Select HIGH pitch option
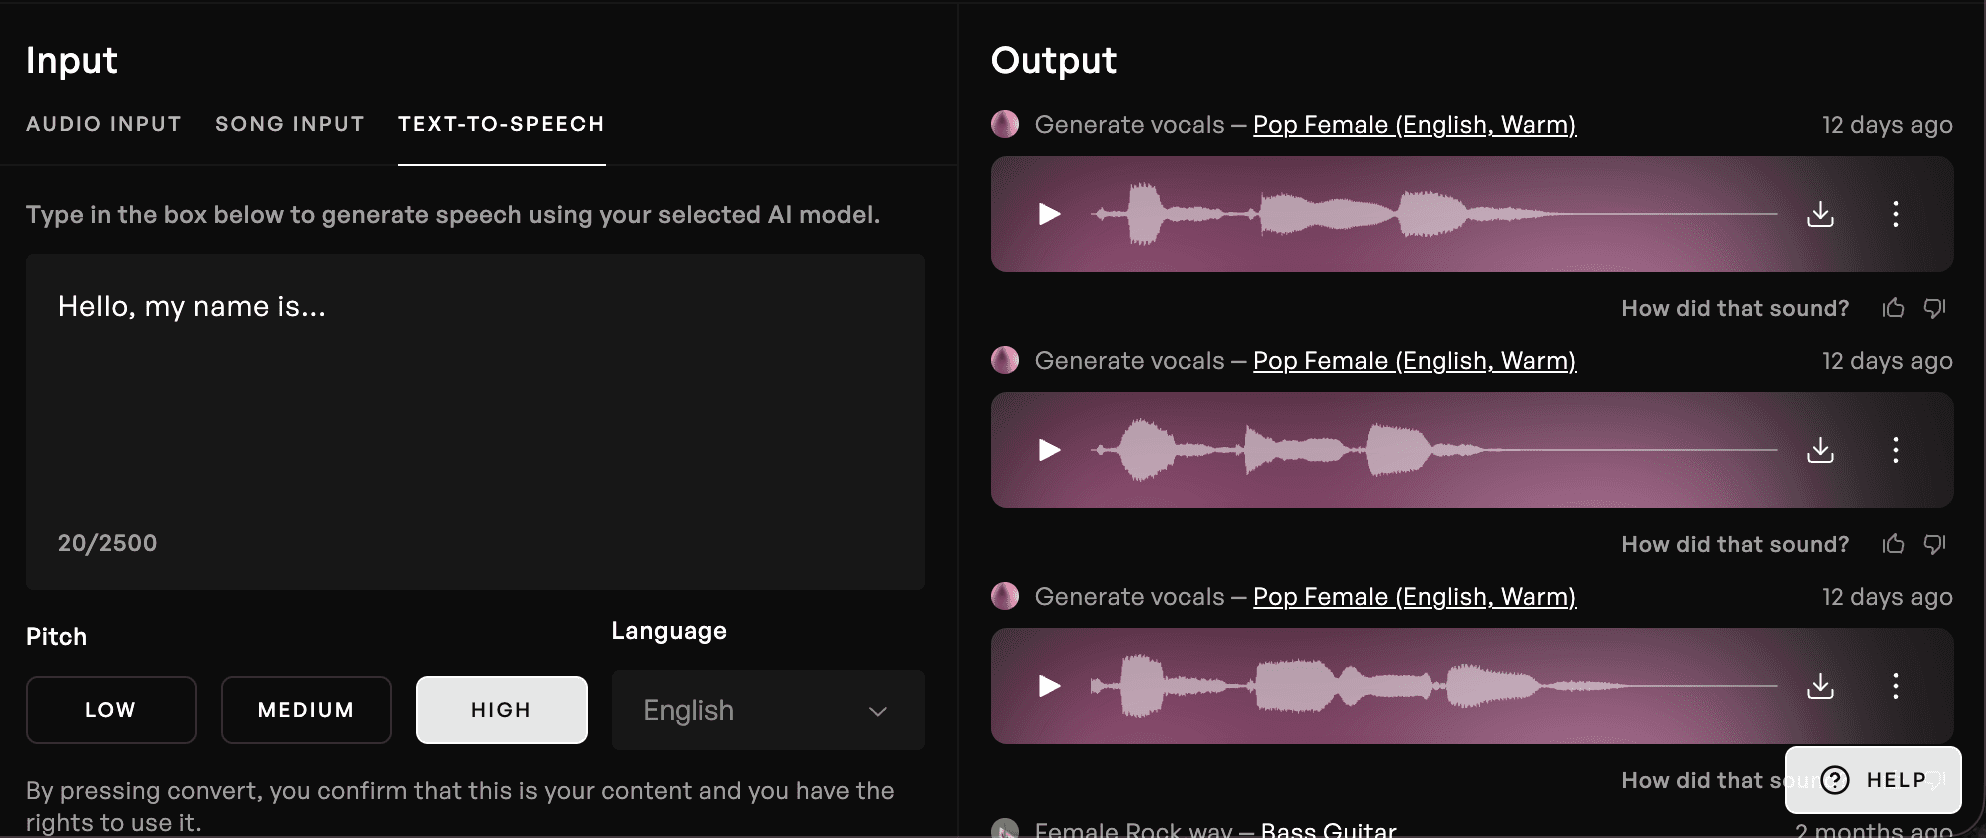This screenshot has height=838, width=1986. tap(502, 710)
